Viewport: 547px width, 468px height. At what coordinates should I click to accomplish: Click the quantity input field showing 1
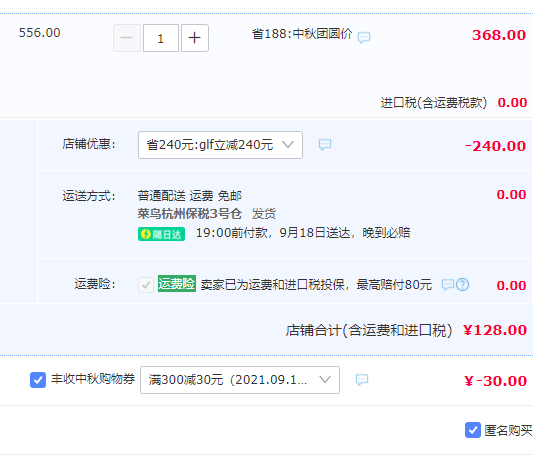(161, 38)
